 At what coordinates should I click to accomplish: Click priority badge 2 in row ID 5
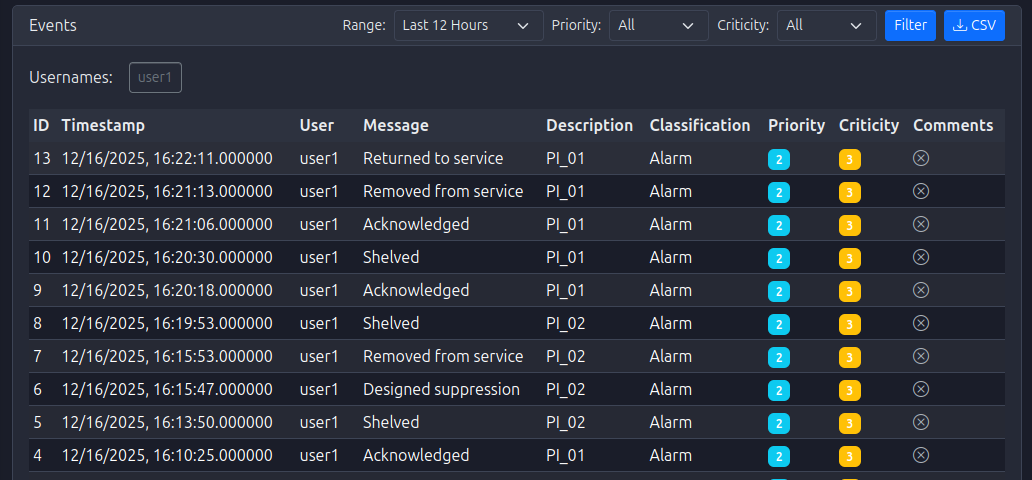(x=779, y=423)
